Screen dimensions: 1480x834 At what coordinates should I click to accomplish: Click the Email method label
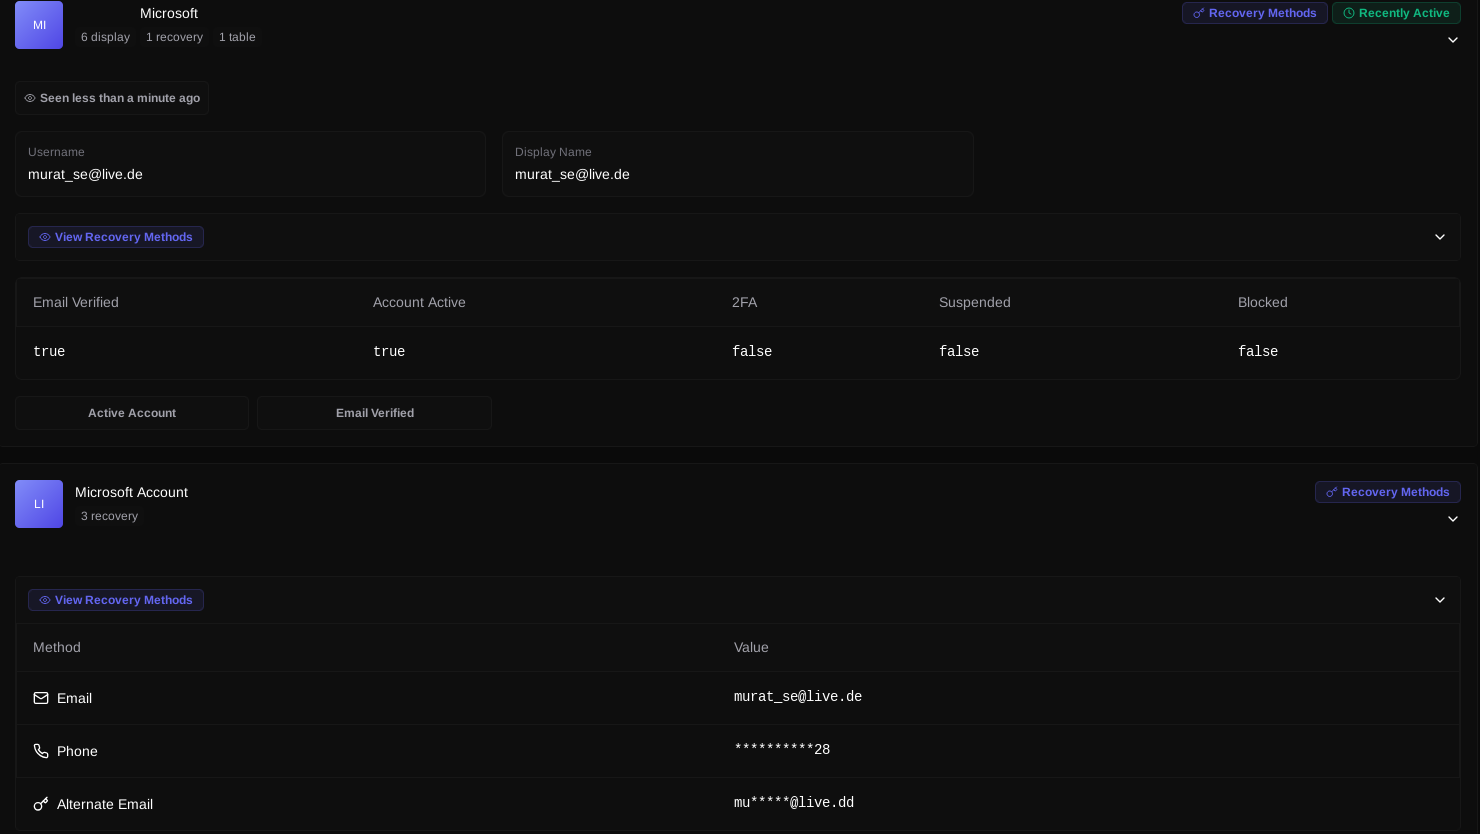tap(74, 698)
